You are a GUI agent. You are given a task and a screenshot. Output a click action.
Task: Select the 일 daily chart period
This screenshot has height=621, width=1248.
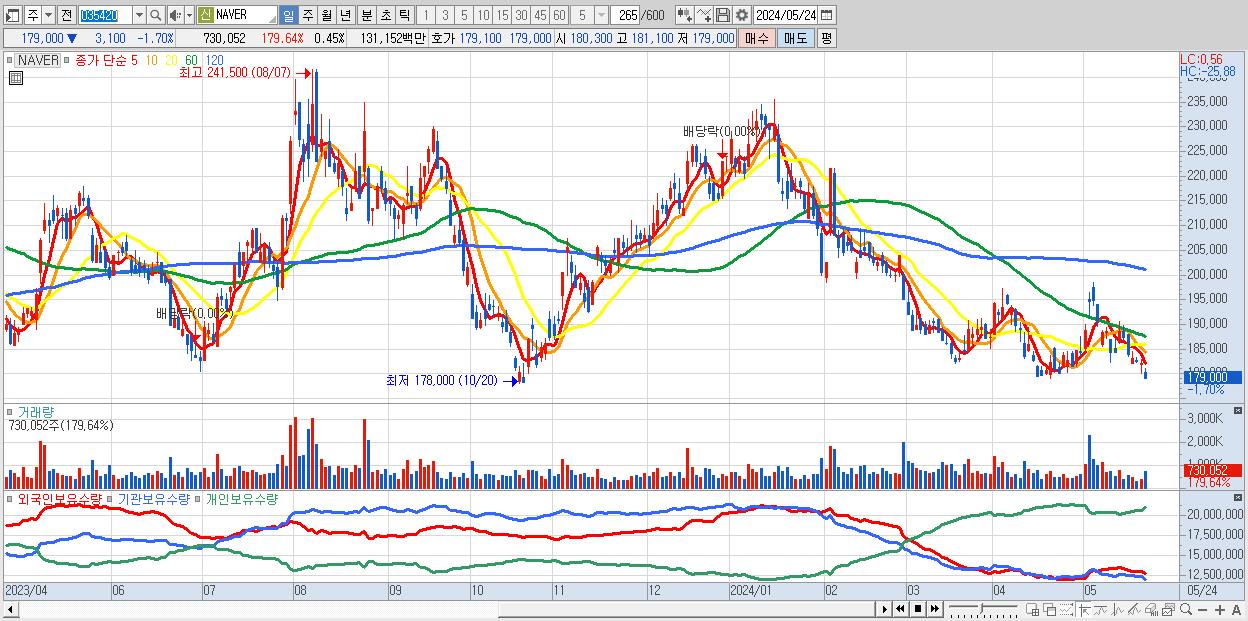click(x=288, y=16)
